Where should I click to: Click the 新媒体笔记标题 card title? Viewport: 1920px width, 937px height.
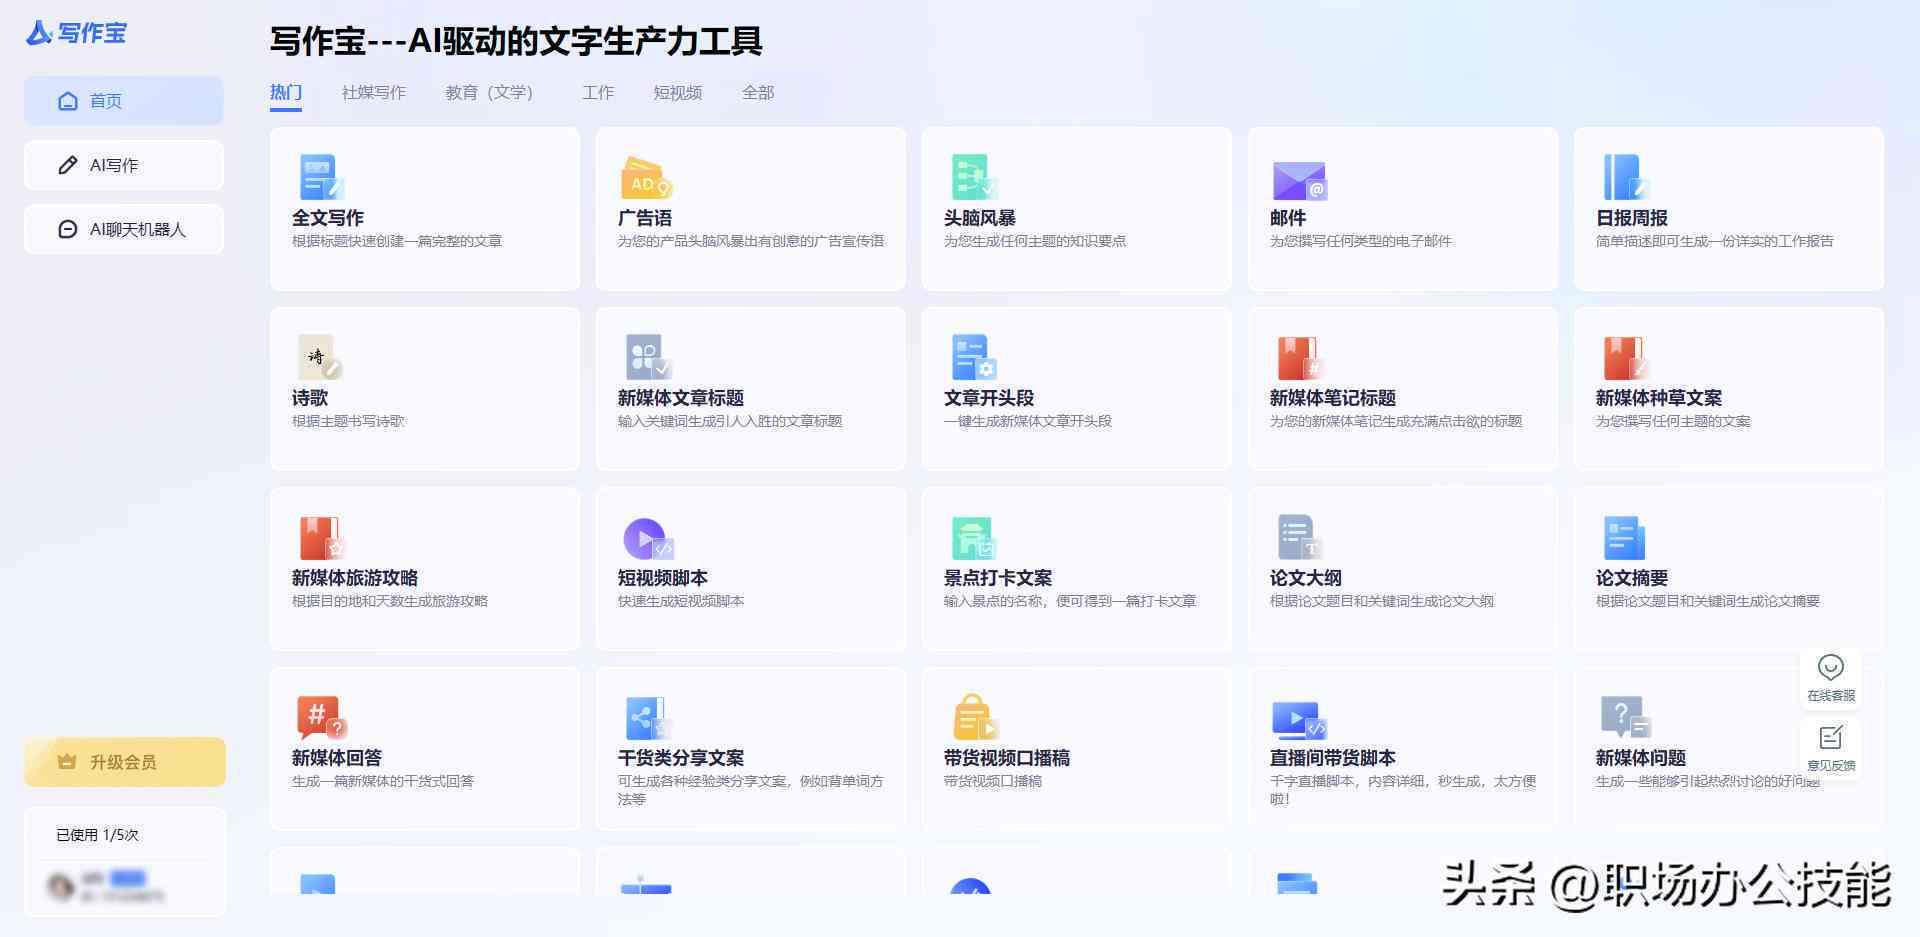1333,398
